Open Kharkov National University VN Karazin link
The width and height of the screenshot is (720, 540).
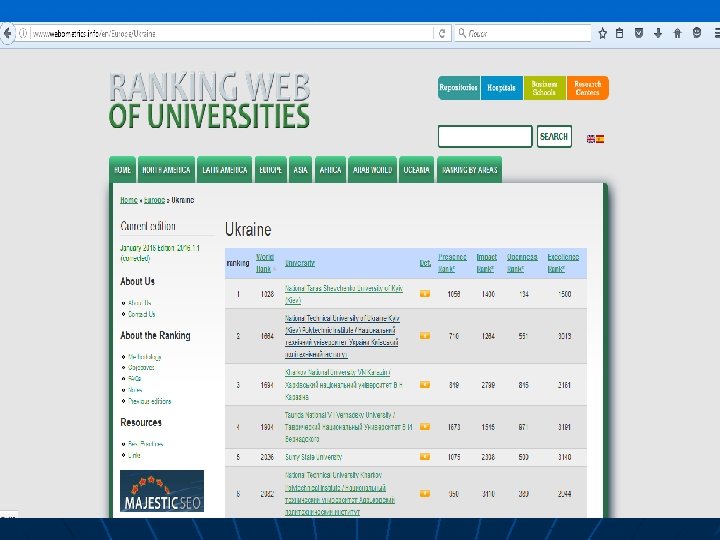tap(343, 385)
